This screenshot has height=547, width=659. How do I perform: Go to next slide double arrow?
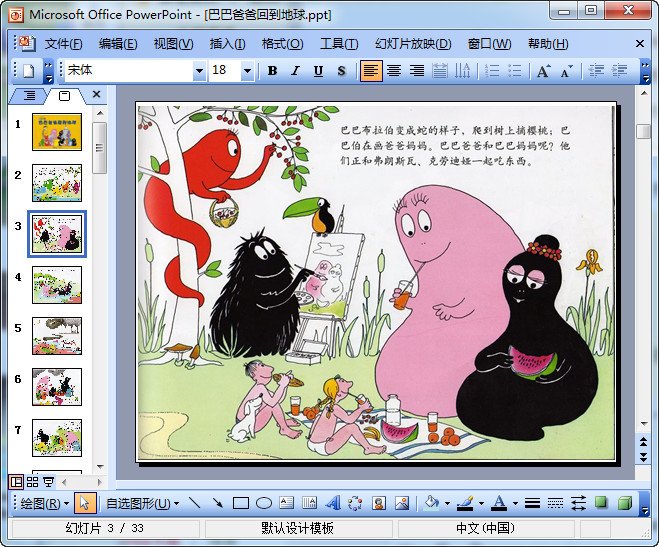coord(643,457)
